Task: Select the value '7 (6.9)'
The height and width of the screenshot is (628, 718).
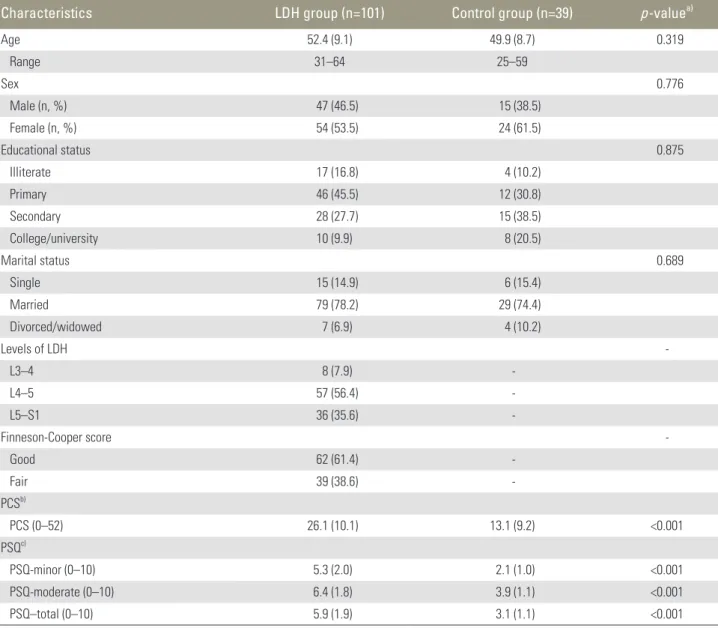Action: [x=337, y=327]
